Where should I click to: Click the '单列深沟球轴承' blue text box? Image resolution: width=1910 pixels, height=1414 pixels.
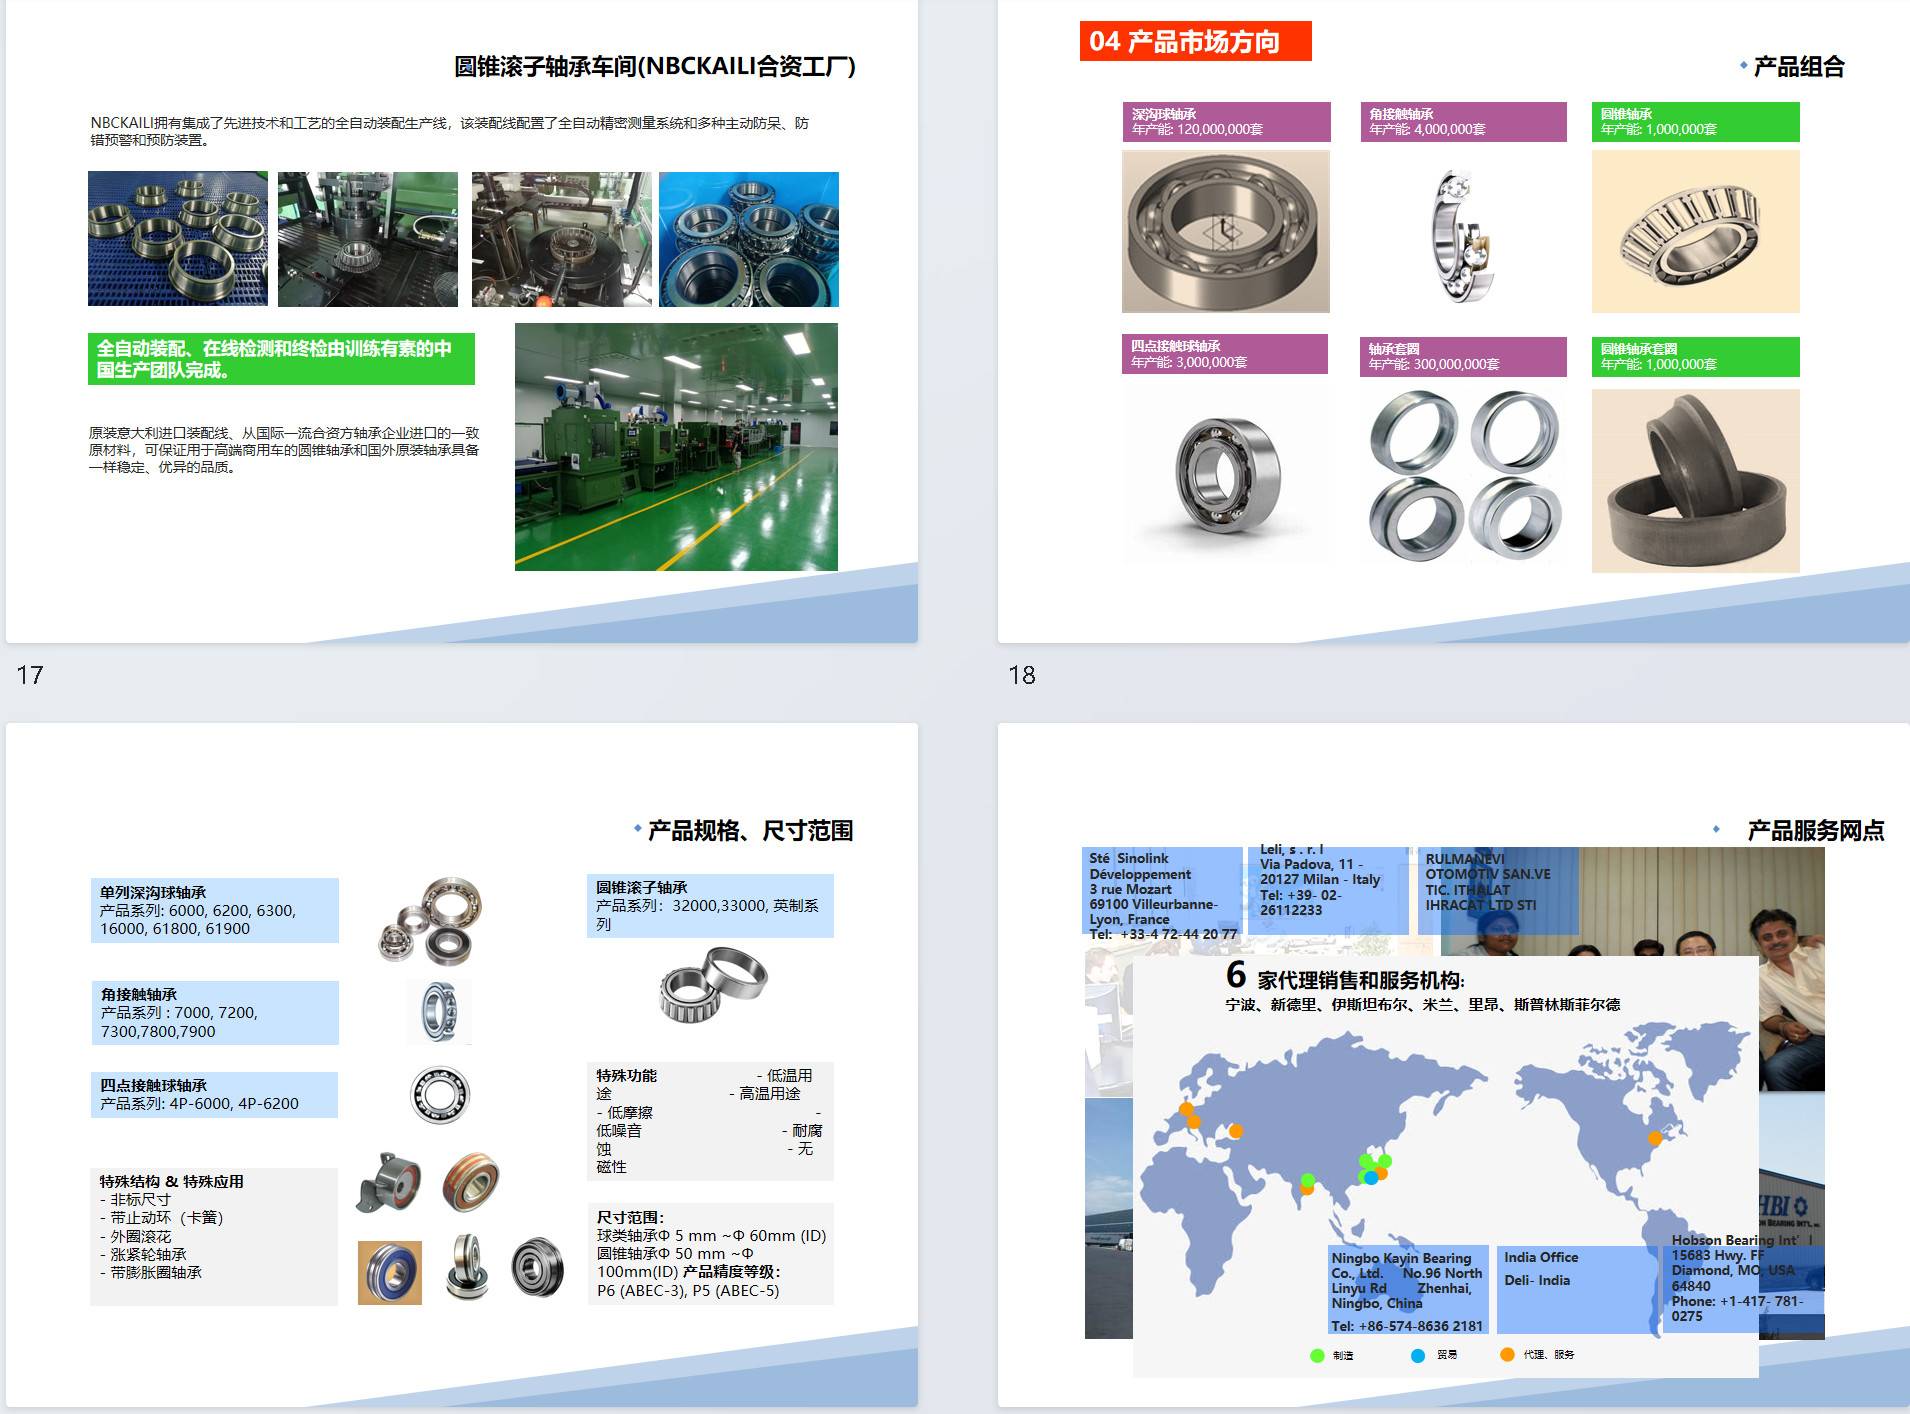(214, 910)
